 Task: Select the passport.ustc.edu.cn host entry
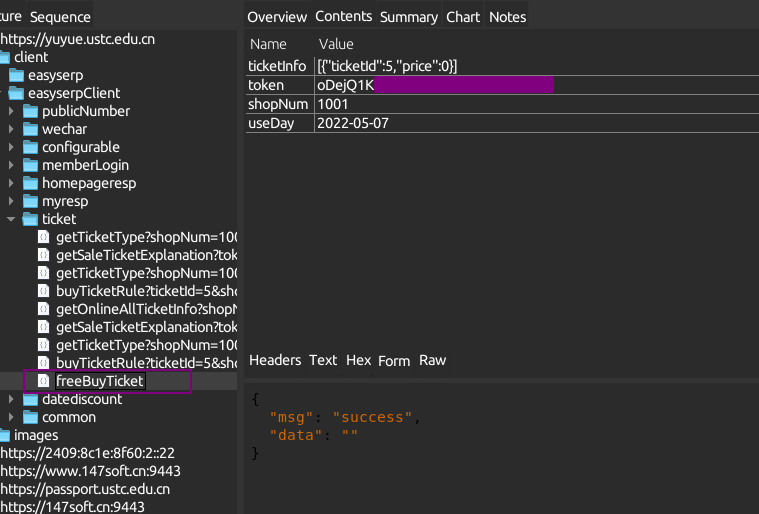pos(85,489)
